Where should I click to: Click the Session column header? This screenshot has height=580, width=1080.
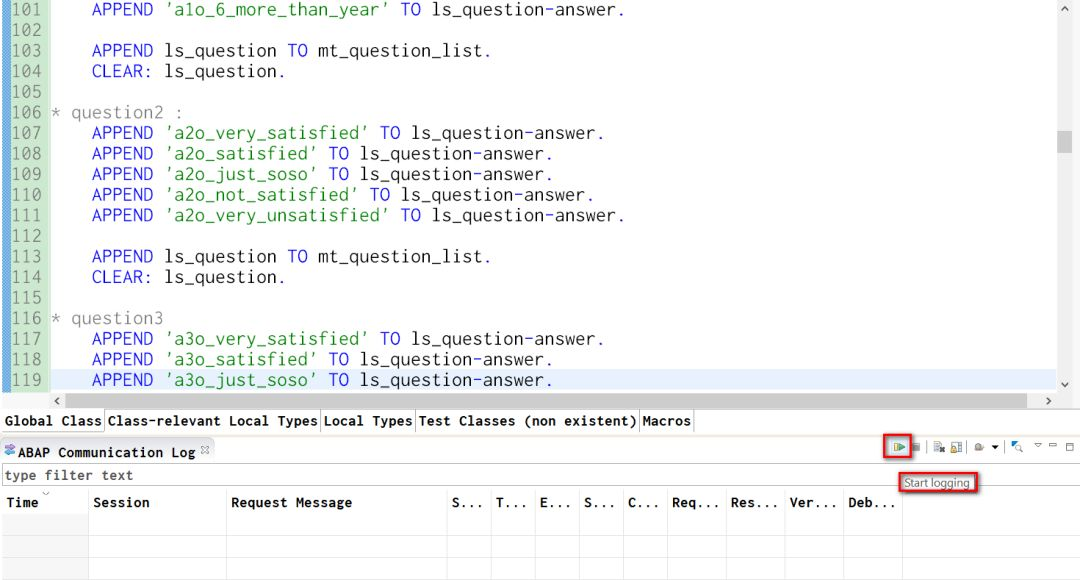point(157,502)
